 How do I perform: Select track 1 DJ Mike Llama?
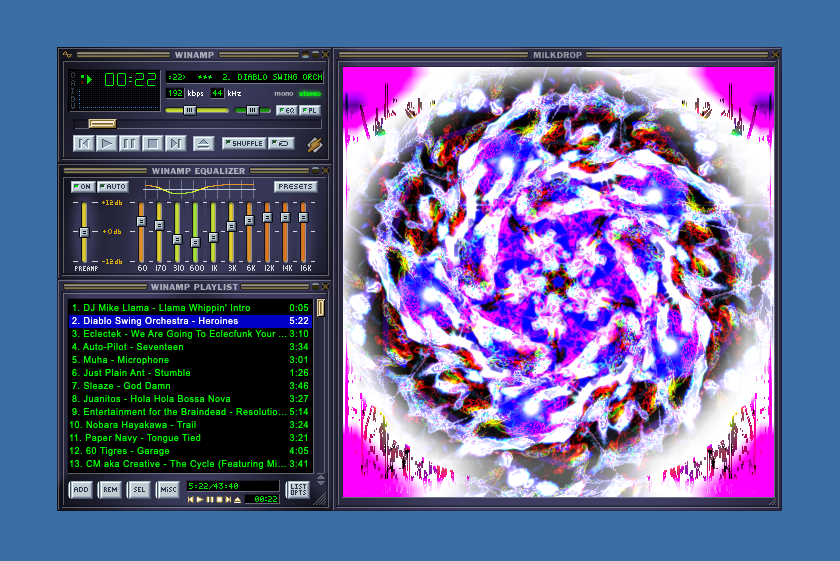click(x=190, y=308)
